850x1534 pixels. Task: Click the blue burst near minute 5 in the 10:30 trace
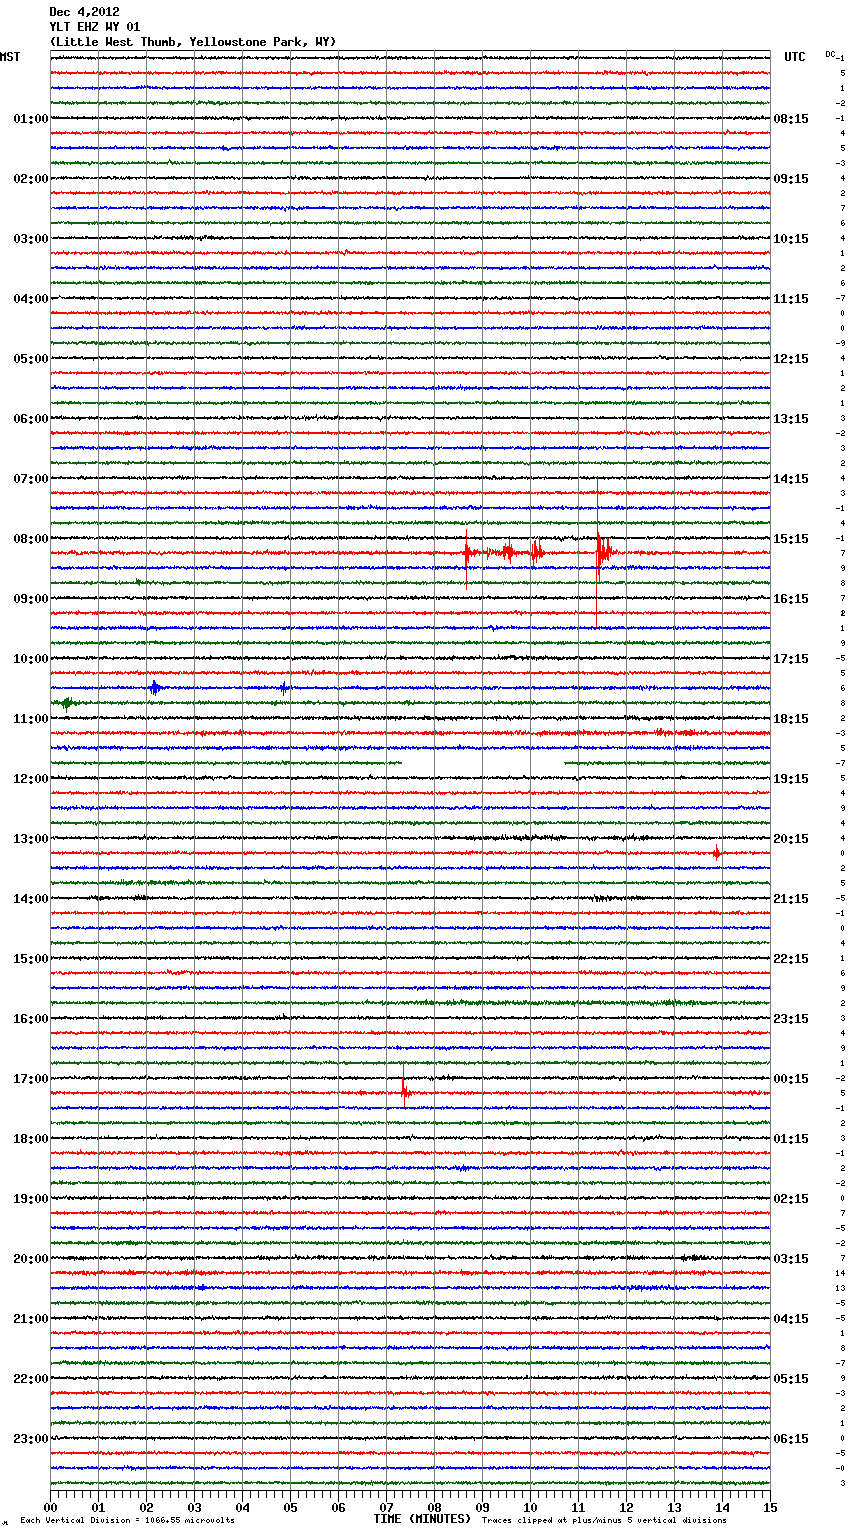click(x=285, y=688)
